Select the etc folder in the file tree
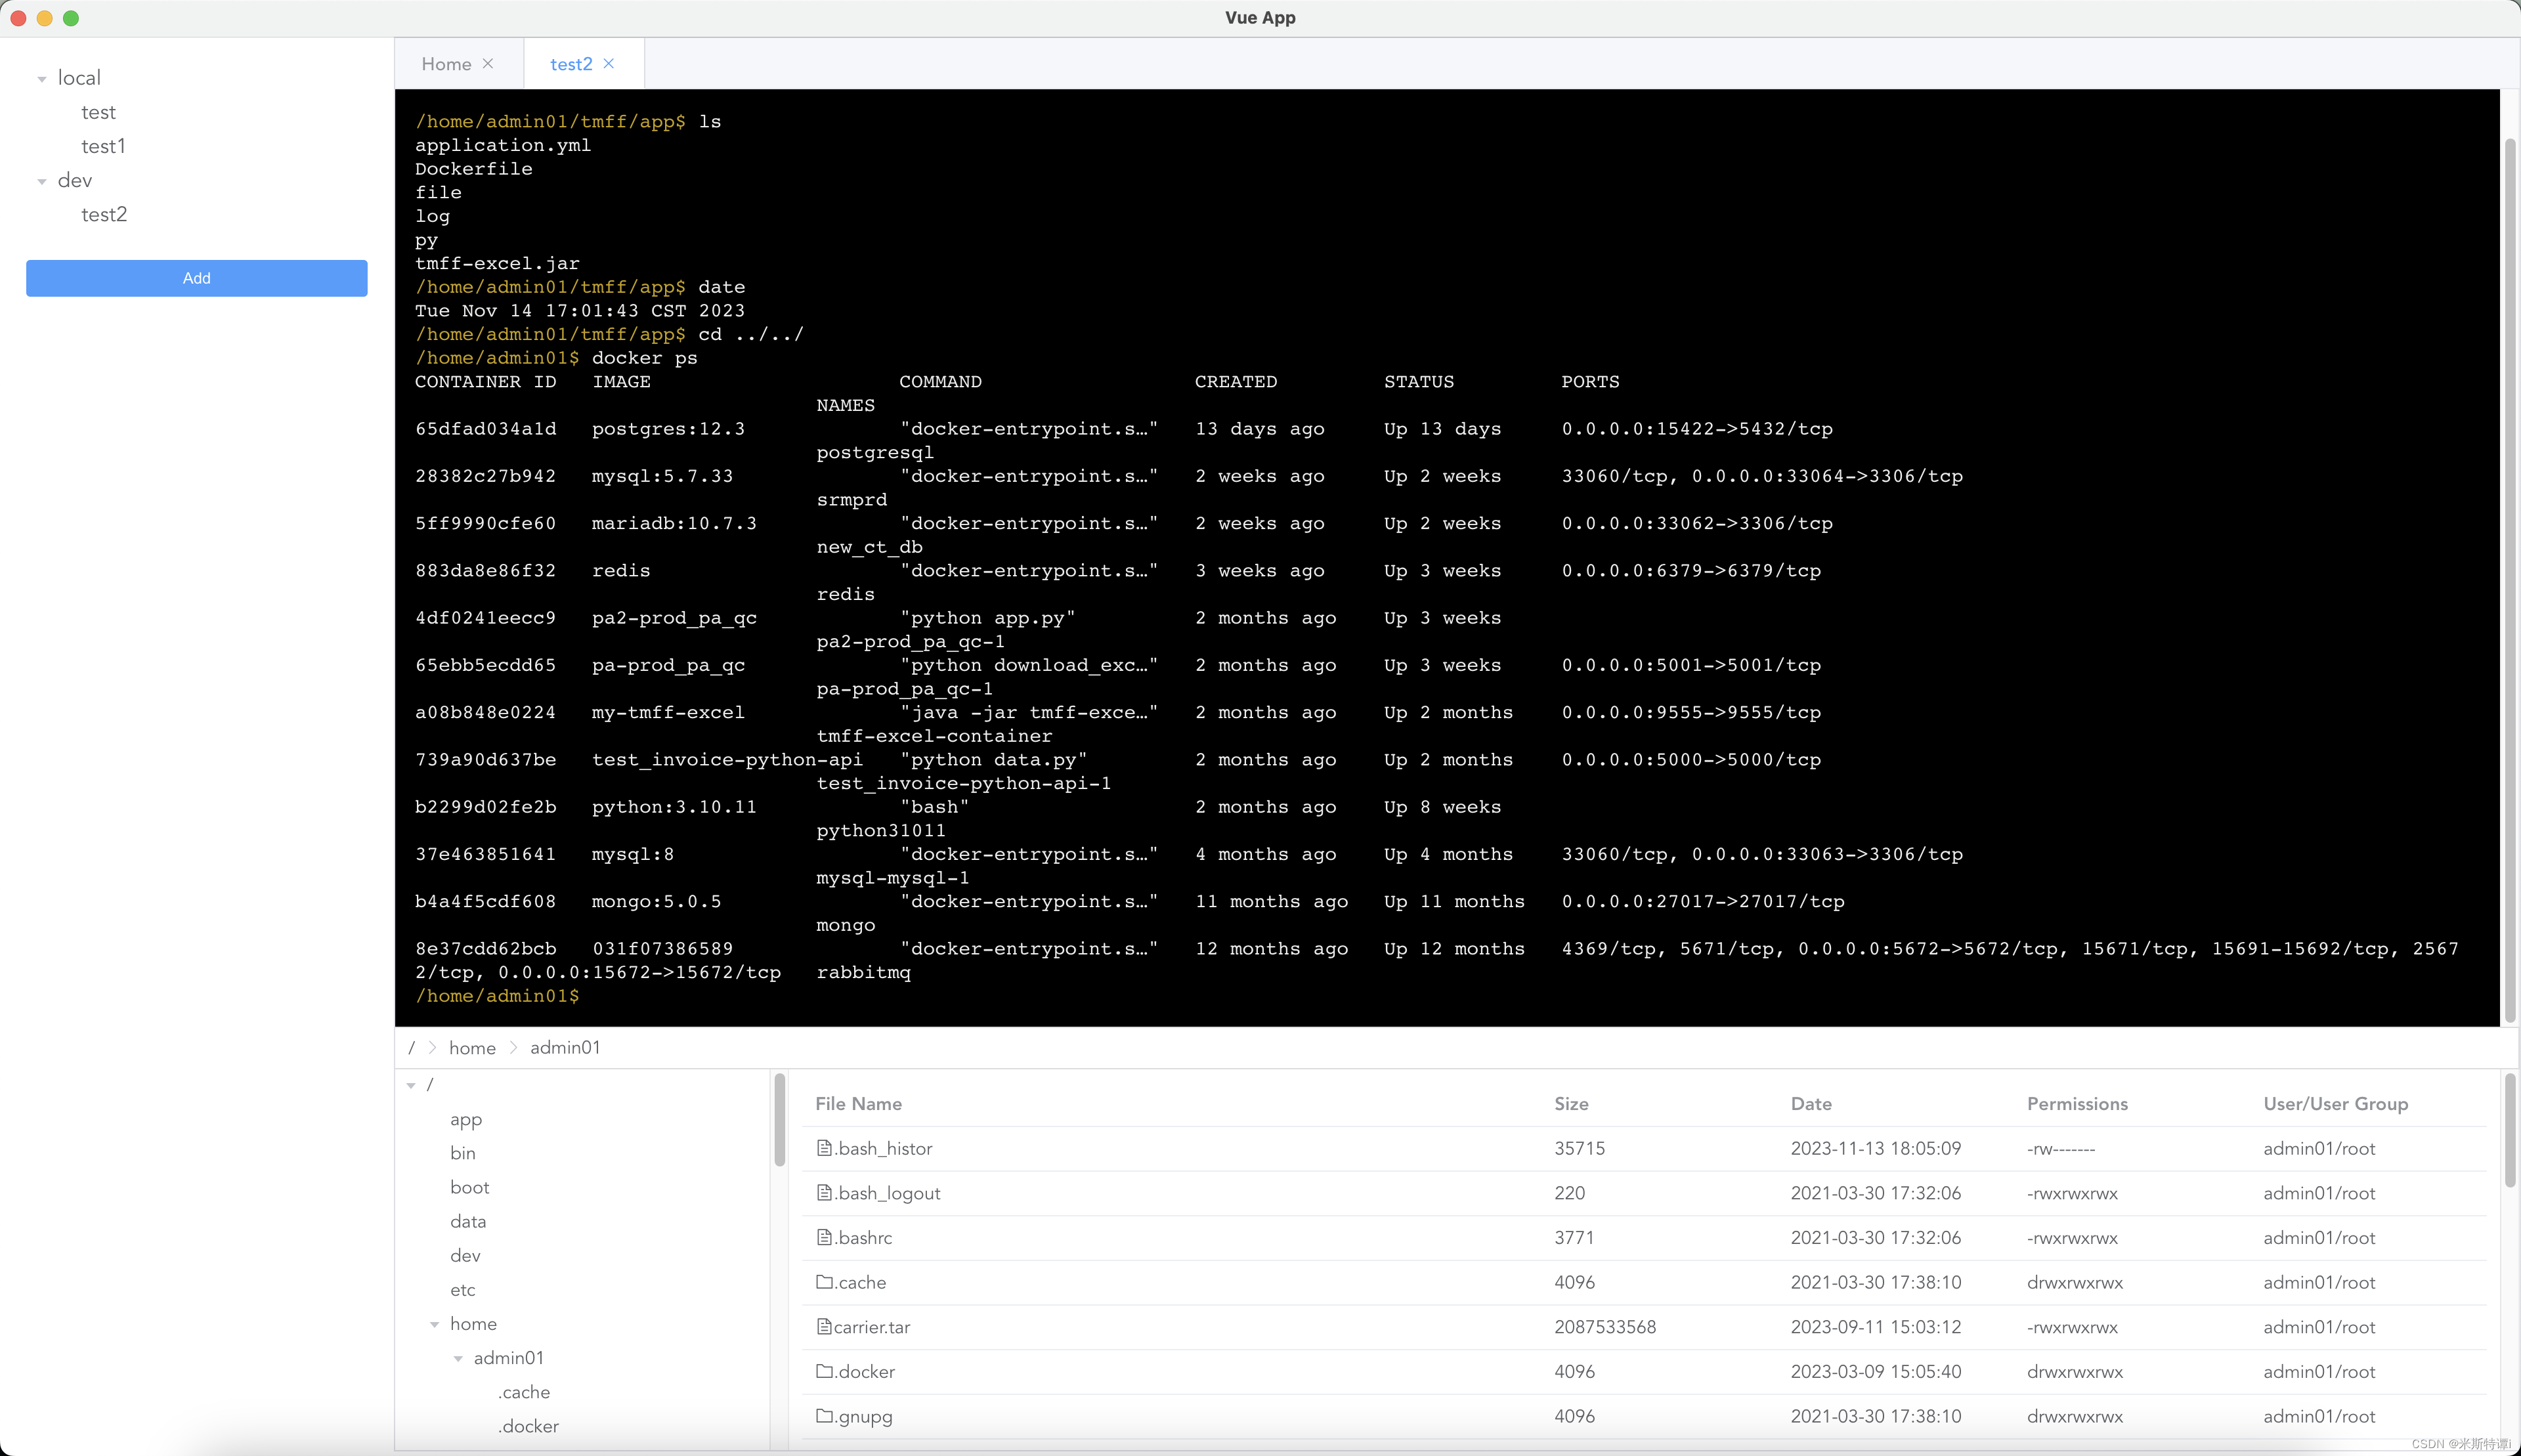The width and height of the screenshot is (2521, 1456). click(x=463, y=1290)
